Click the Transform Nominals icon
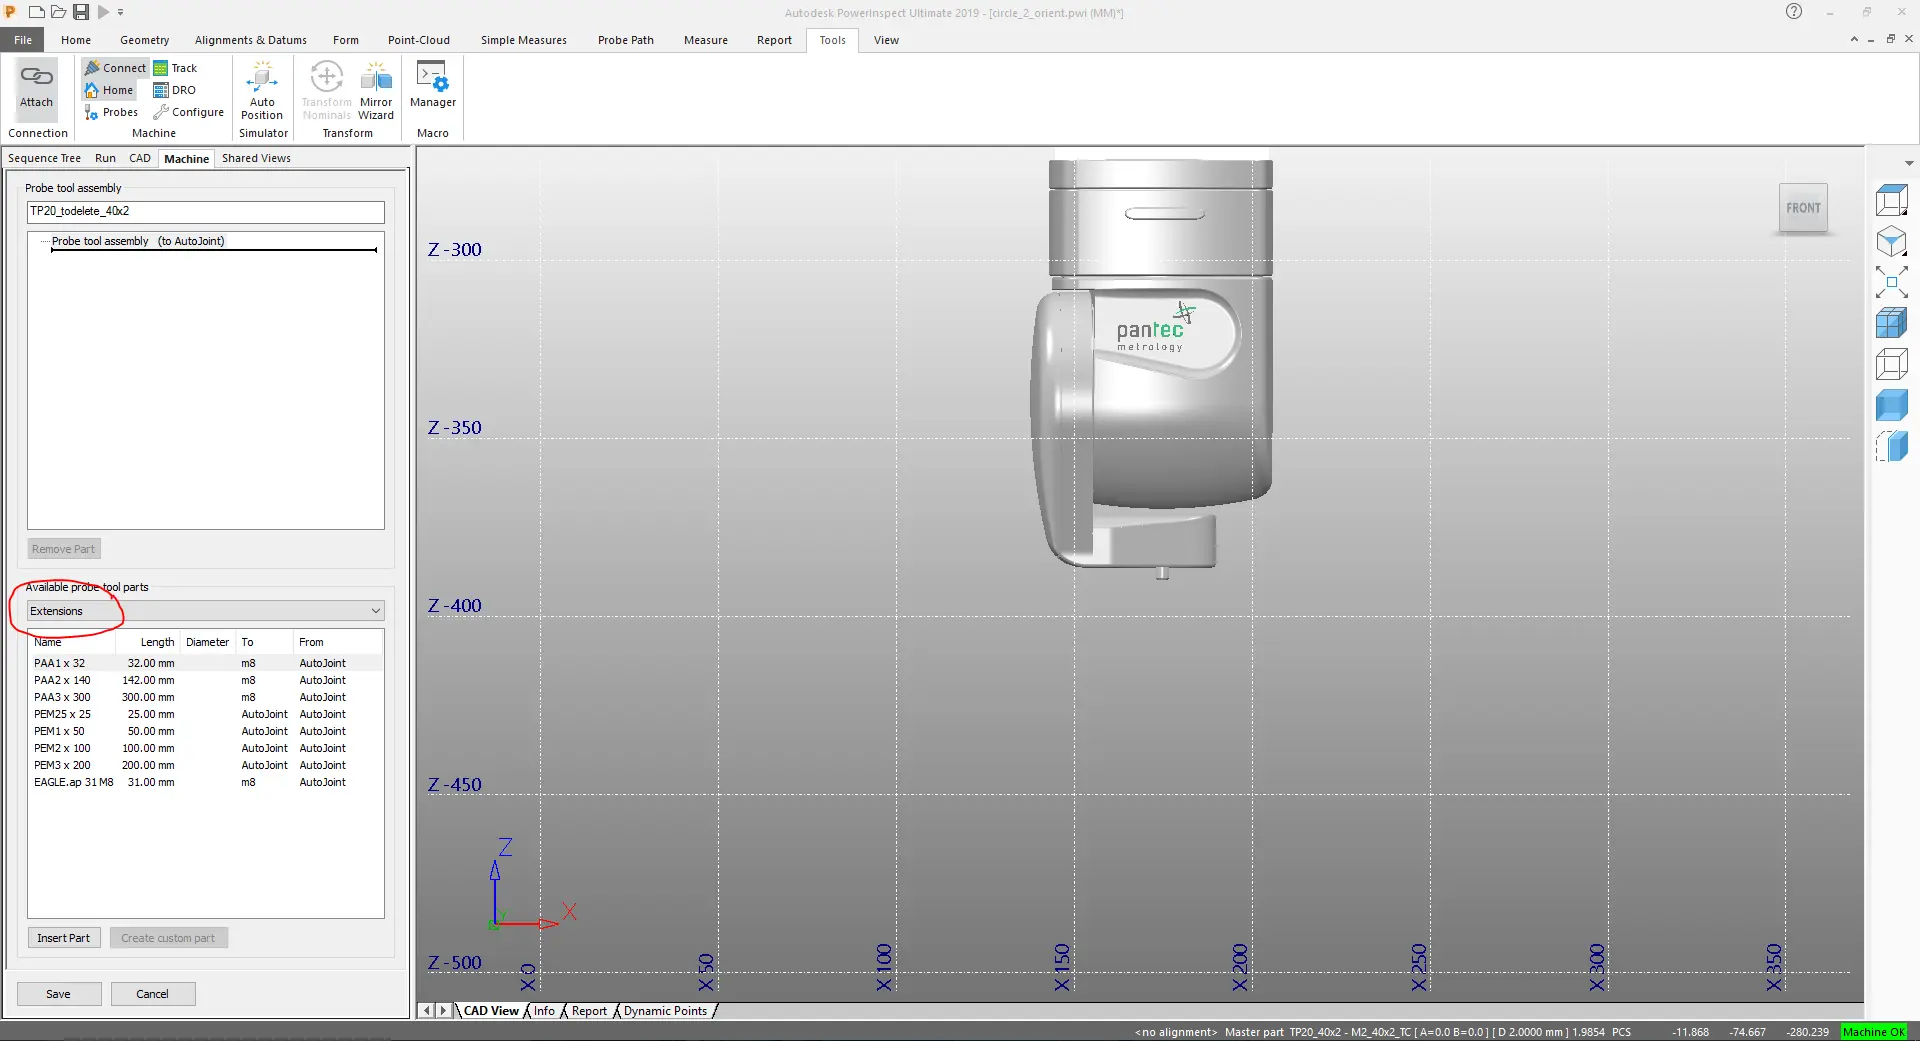This screenshot has height=1041, width=1920. pos(326,90)
